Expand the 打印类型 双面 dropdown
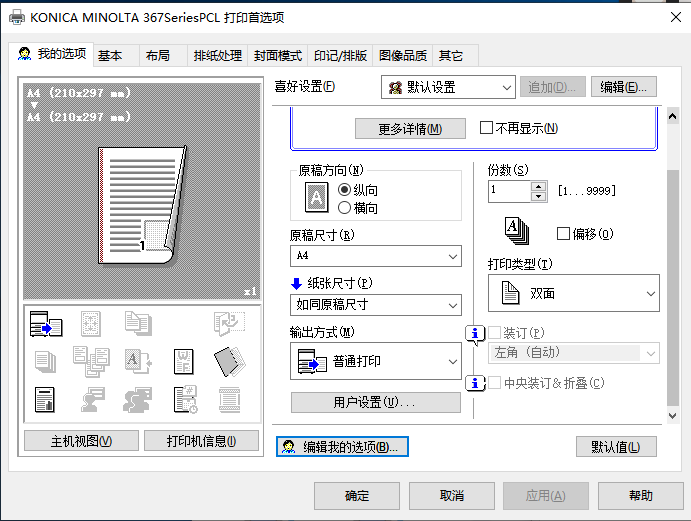Viewport: 691px width, 521px height. 574,293
